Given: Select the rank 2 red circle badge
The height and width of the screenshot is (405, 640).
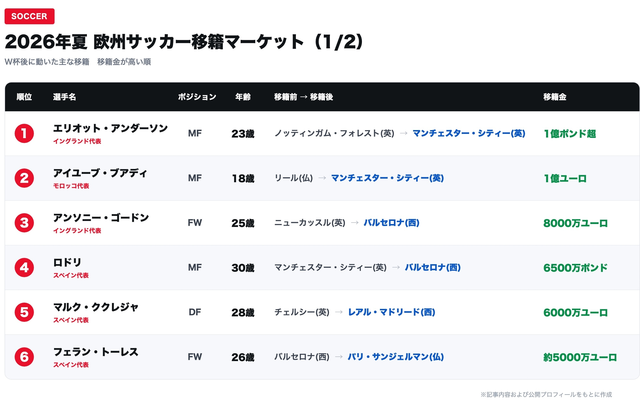Looking at the screenshot, I should point(24,178).
